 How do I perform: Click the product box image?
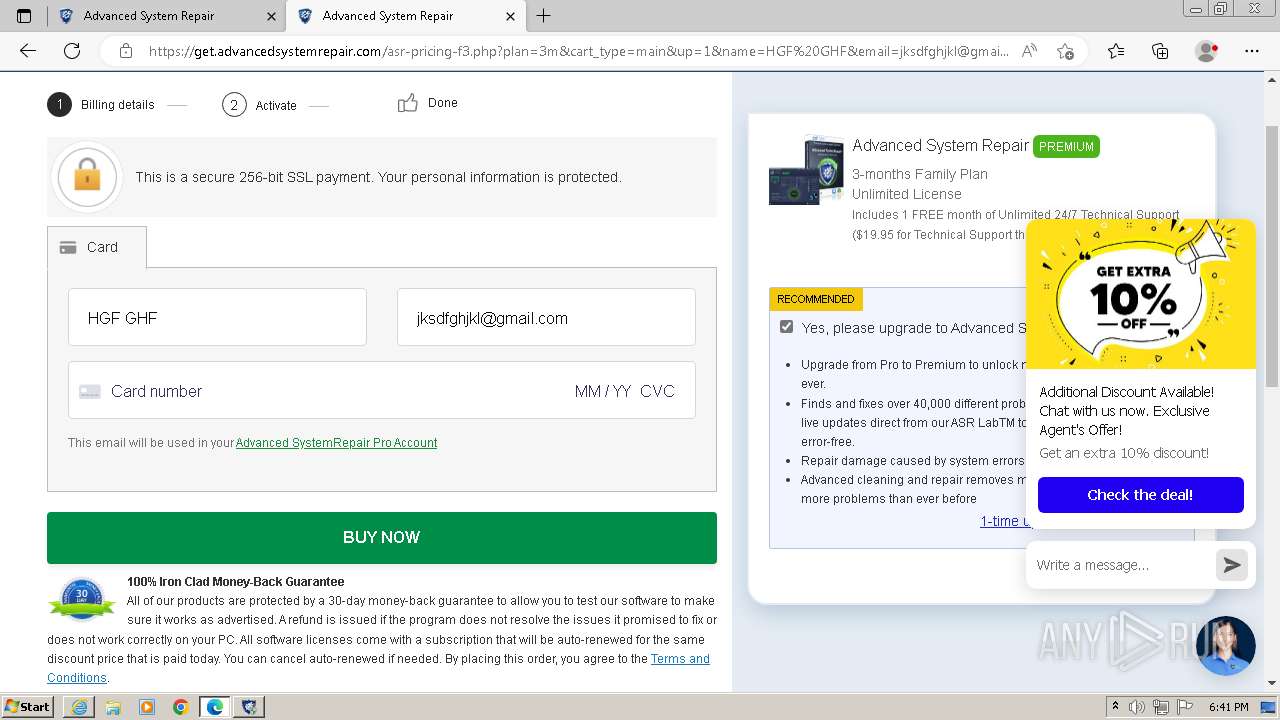(x=806, y=170)
